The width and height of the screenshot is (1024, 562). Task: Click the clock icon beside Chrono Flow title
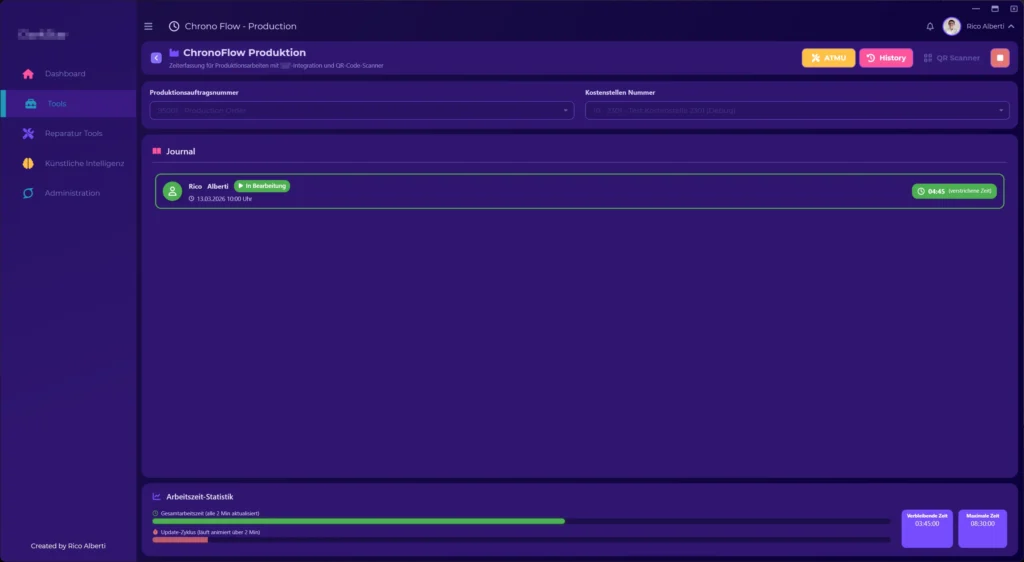pyautogui.click(x=174, y=26)
